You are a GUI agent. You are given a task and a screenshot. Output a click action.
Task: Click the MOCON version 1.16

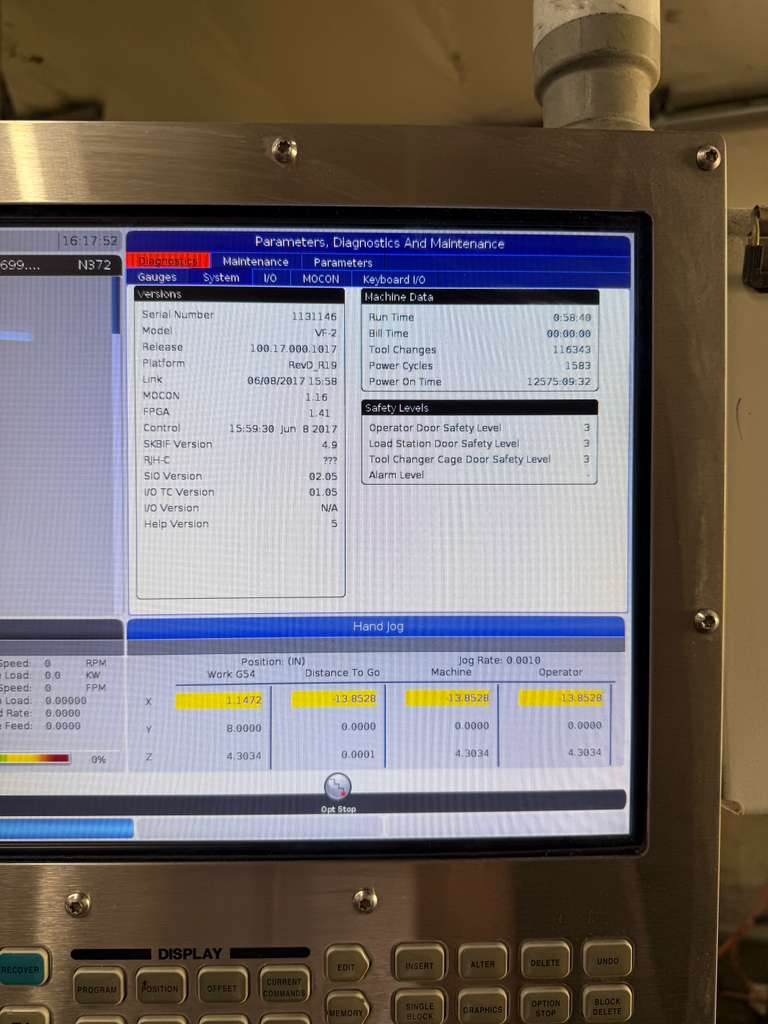[316, 397]
